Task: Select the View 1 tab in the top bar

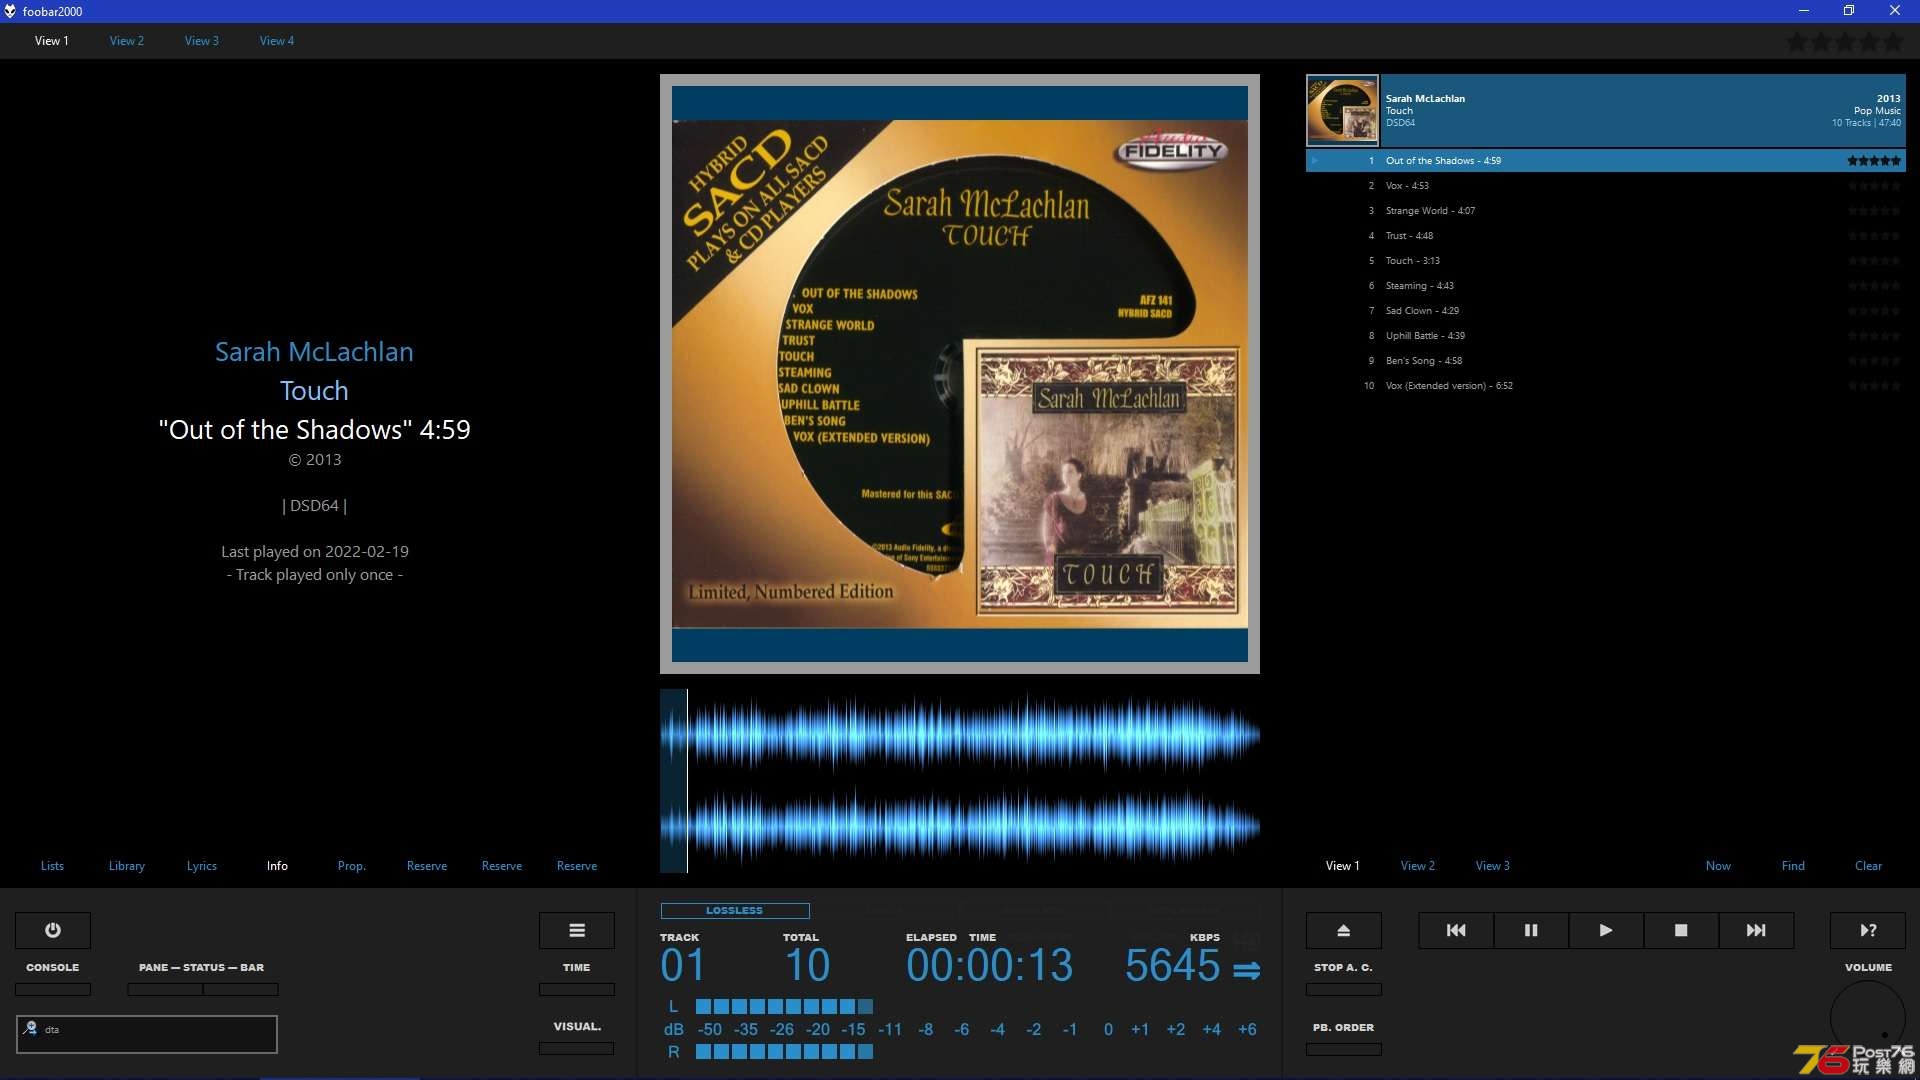Action: pyautogui.click(x=52, y=41)
